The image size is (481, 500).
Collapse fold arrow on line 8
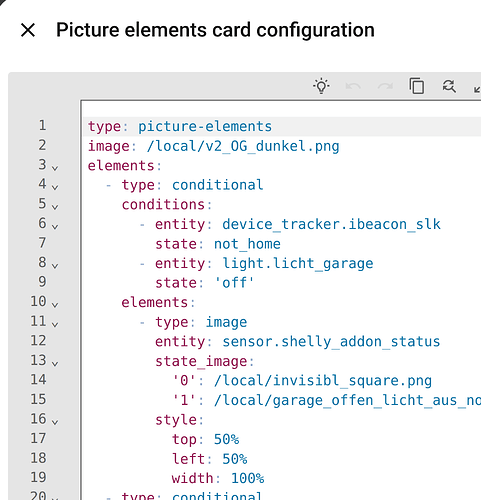click(55, 266)
